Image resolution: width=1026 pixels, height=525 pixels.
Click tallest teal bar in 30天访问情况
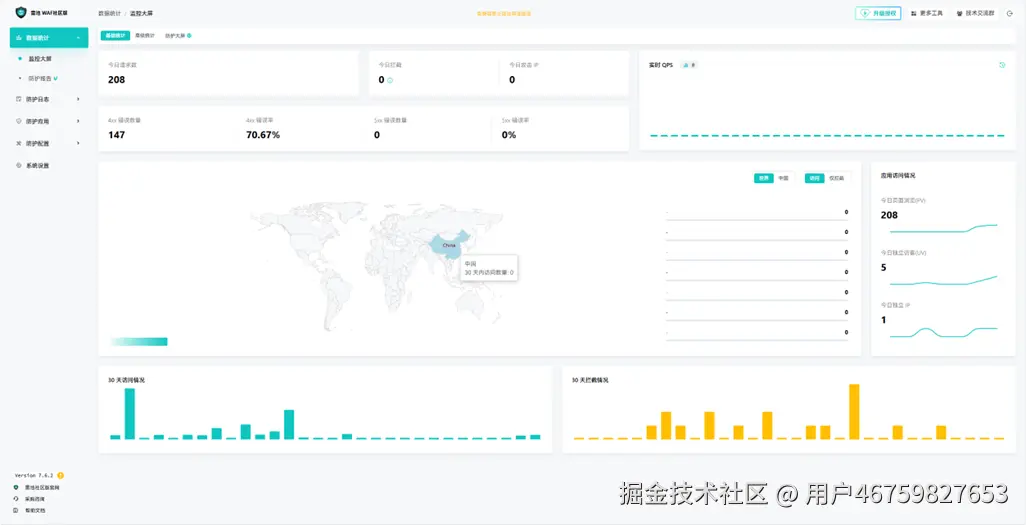[130, 414]
